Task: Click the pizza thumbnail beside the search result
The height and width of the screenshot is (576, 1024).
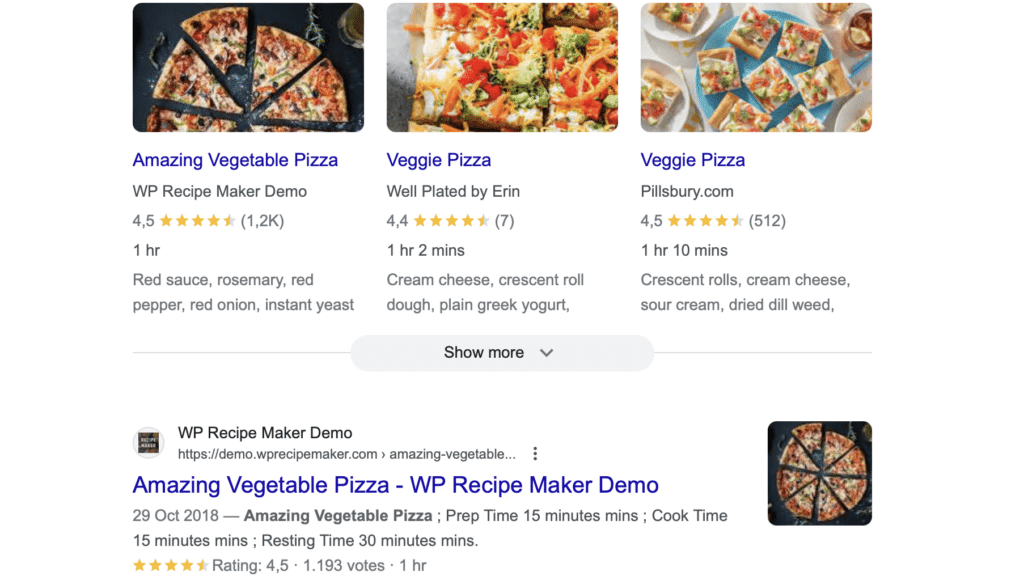Action: [819, 473]
